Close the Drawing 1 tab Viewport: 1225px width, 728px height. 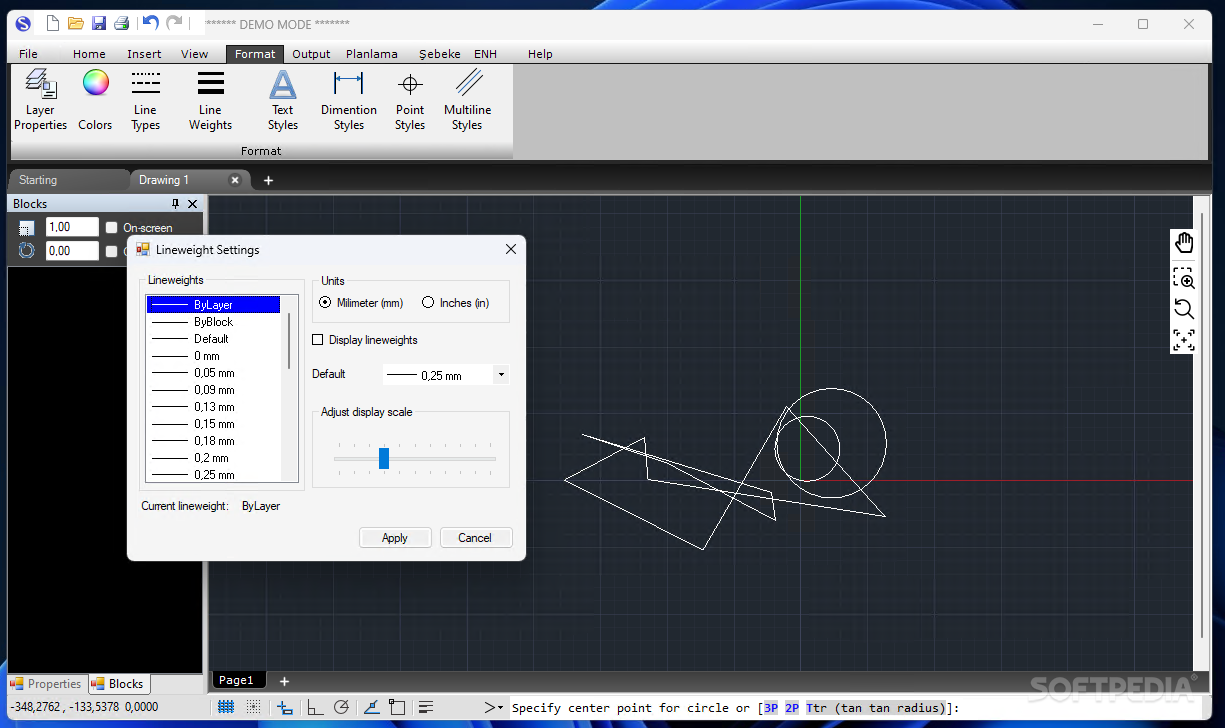pyautogui.click(x=236, y=180)
